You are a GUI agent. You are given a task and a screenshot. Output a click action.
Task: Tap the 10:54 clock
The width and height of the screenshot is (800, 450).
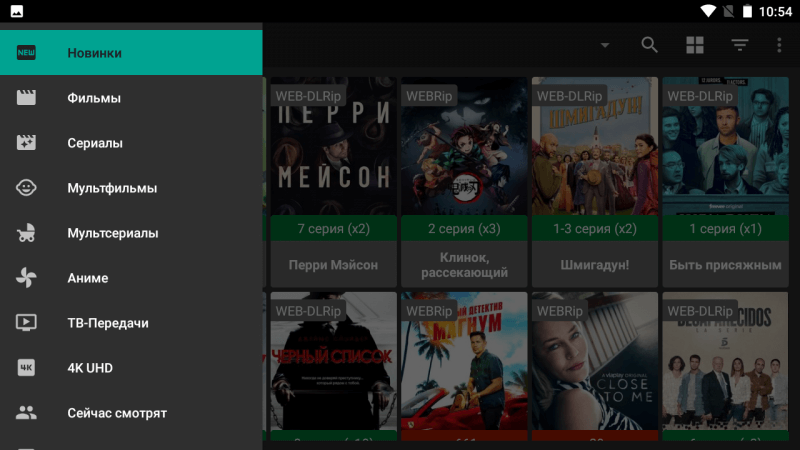point(776,11)
